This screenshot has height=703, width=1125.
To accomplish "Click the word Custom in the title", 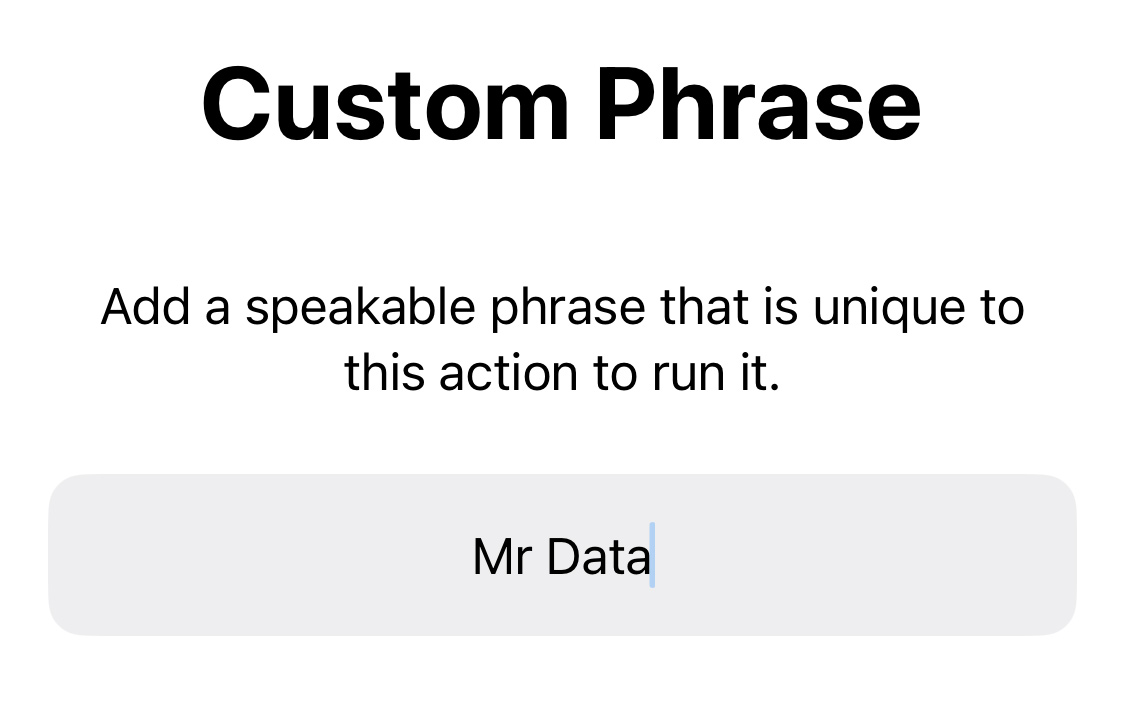I will tap(385, 105).
